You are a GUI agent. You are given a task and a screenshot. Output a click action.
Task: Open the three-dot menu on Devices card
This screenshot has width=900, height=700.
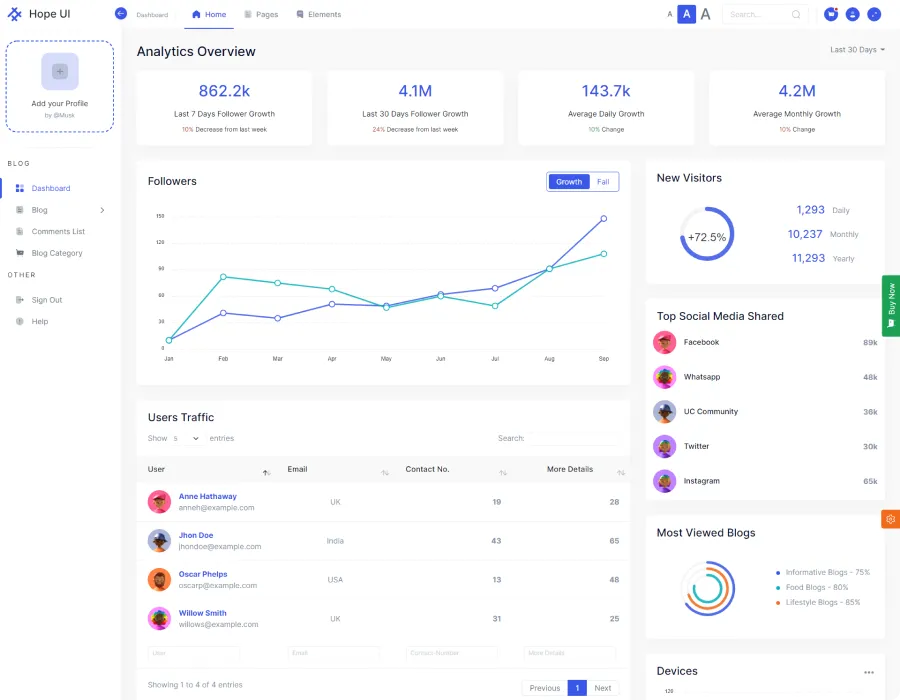(x=869, y=672)
